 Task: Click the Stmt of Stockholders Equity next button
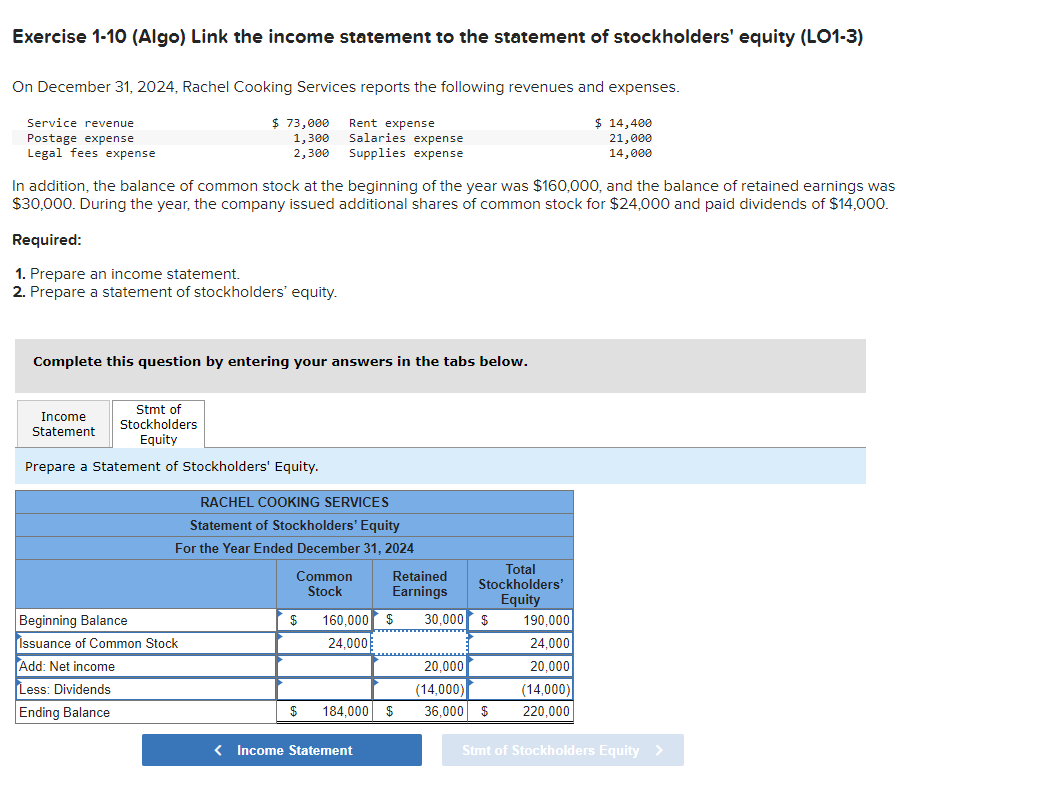click(x=562, y=750)
